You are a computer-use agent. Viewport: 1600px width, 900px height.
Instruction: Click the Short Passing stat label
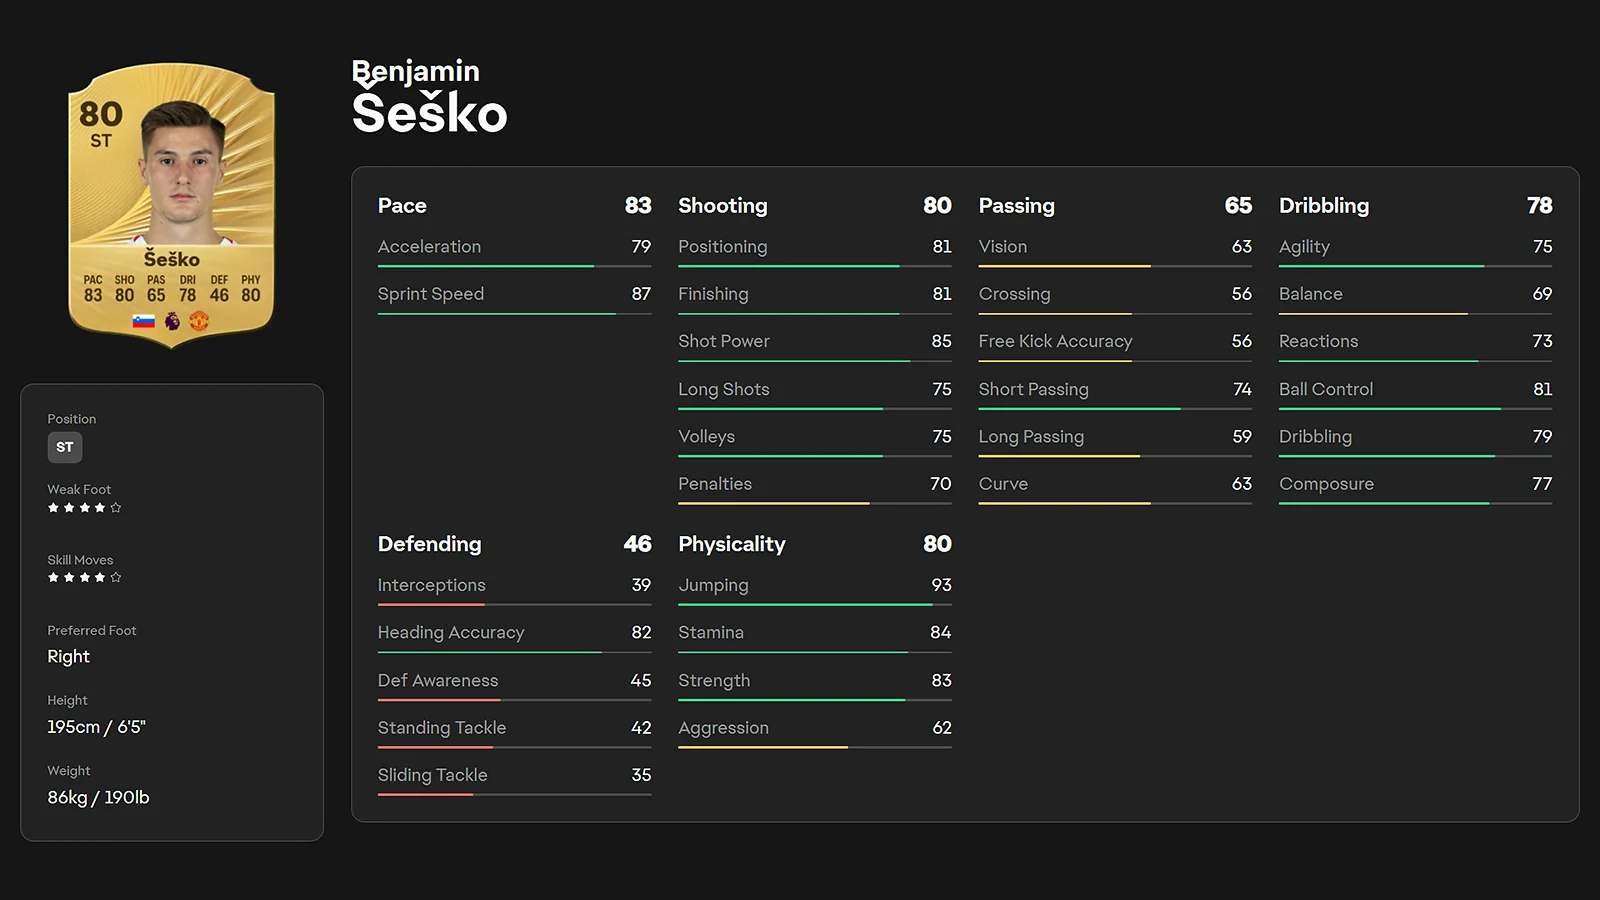1033,389
